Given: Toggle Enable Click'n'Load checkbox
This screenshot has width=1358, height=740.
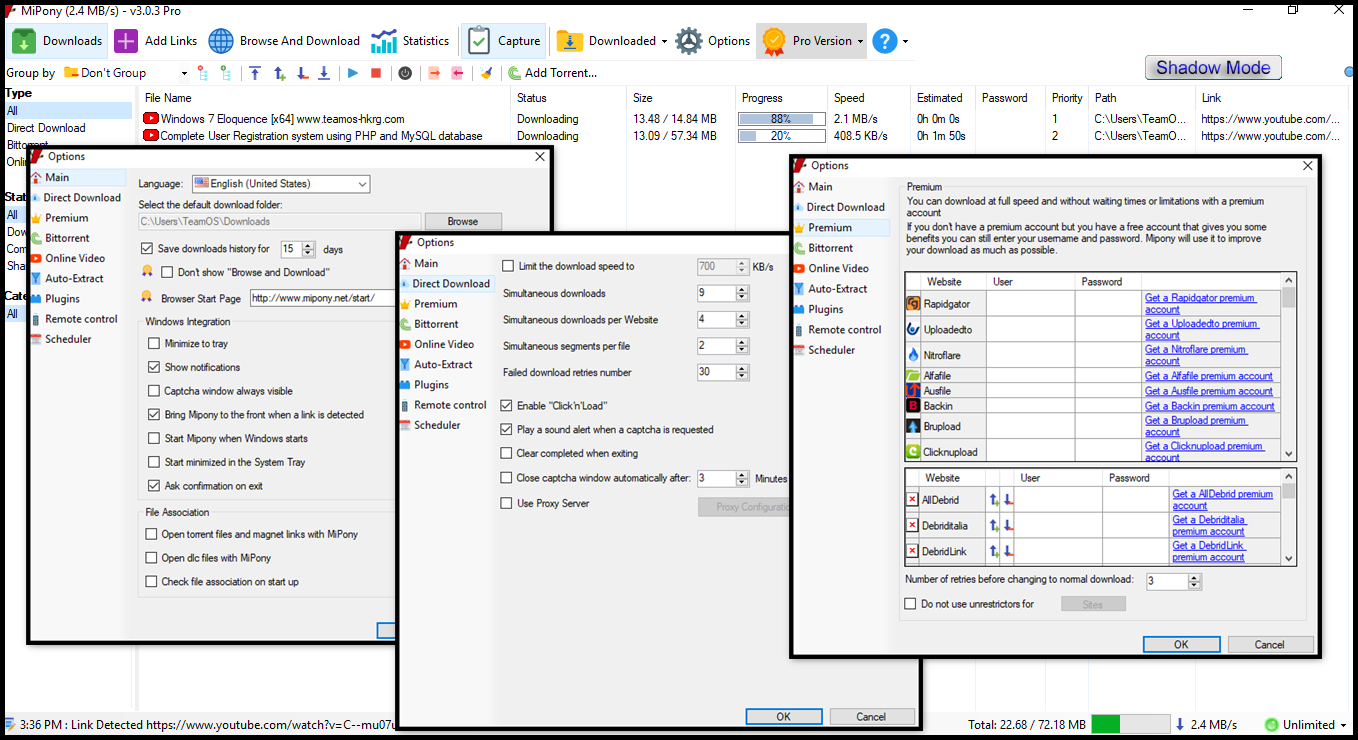Looking at the screenshot, I should point(507,406).
